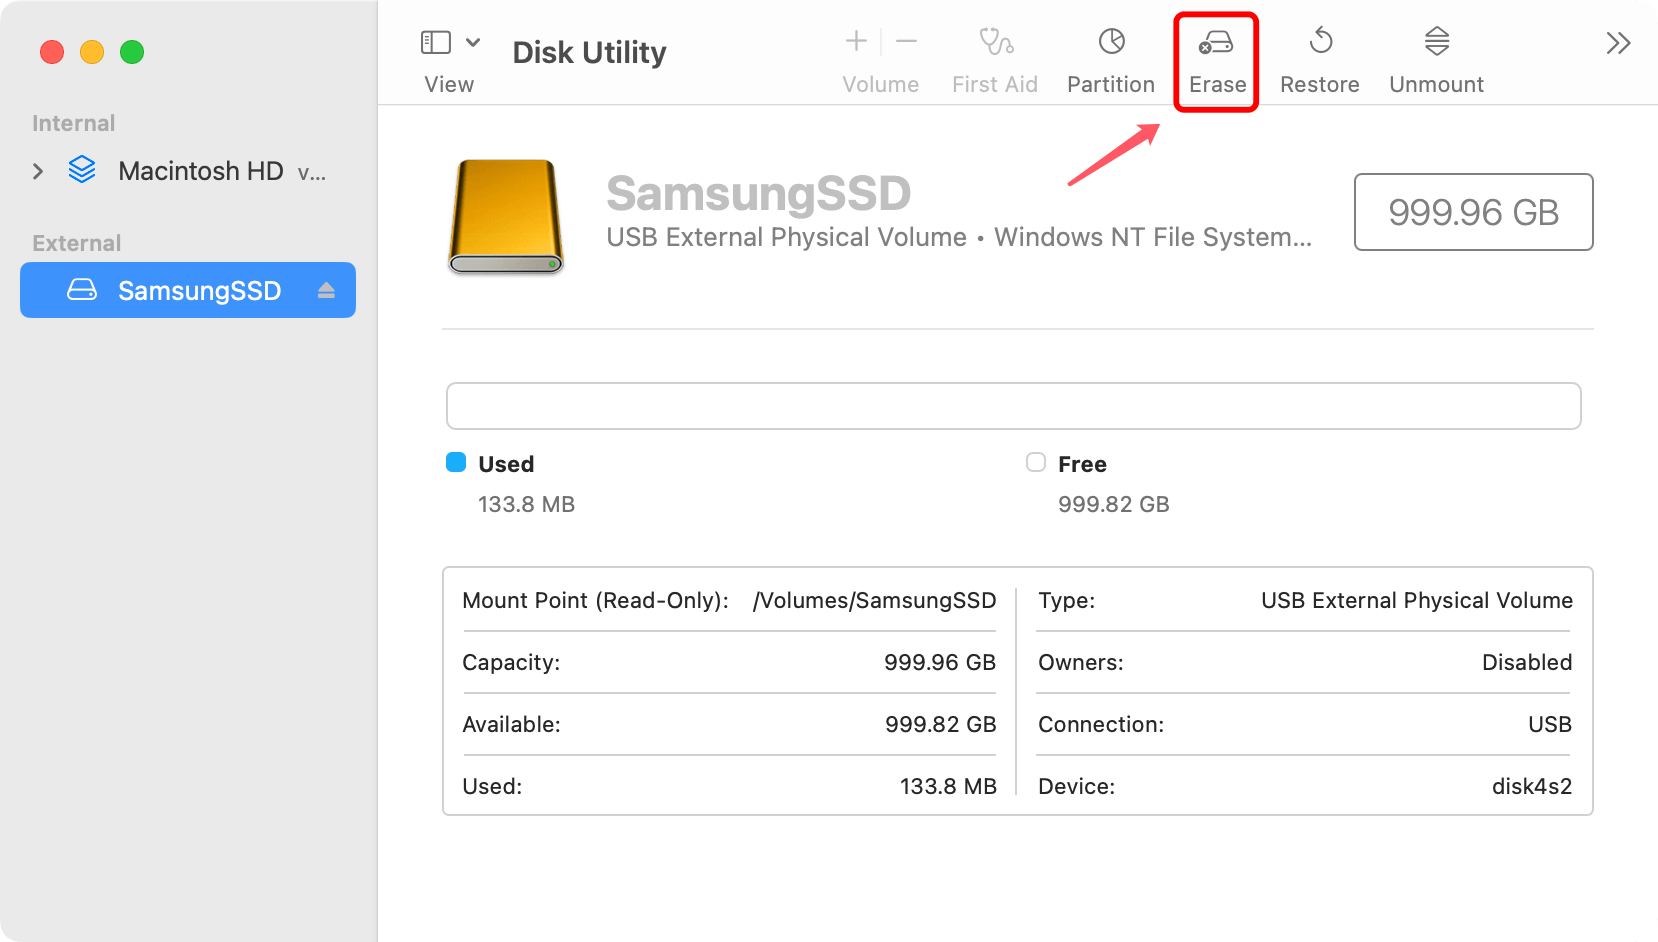Remove volume using the minus icon

pos(907,41)
